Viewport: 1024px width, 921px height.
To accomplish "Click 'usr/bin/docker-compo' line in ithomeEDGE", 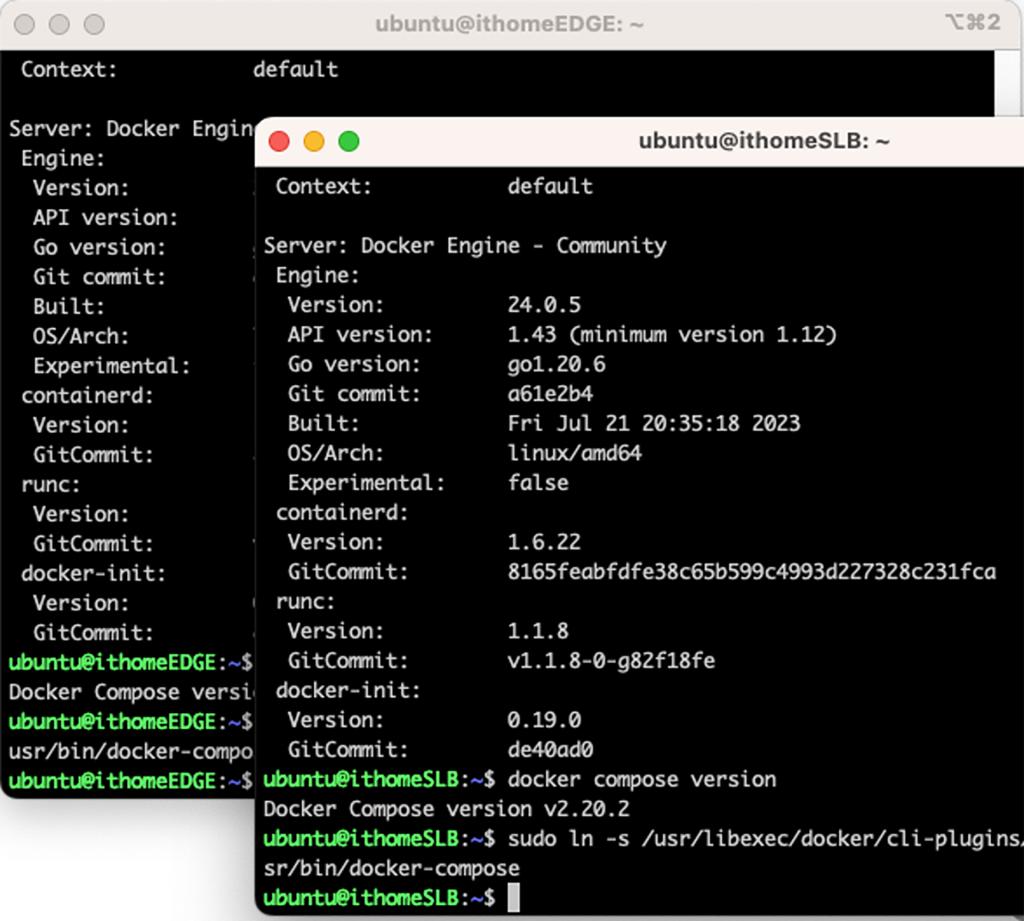I will [x=131, y=751].
